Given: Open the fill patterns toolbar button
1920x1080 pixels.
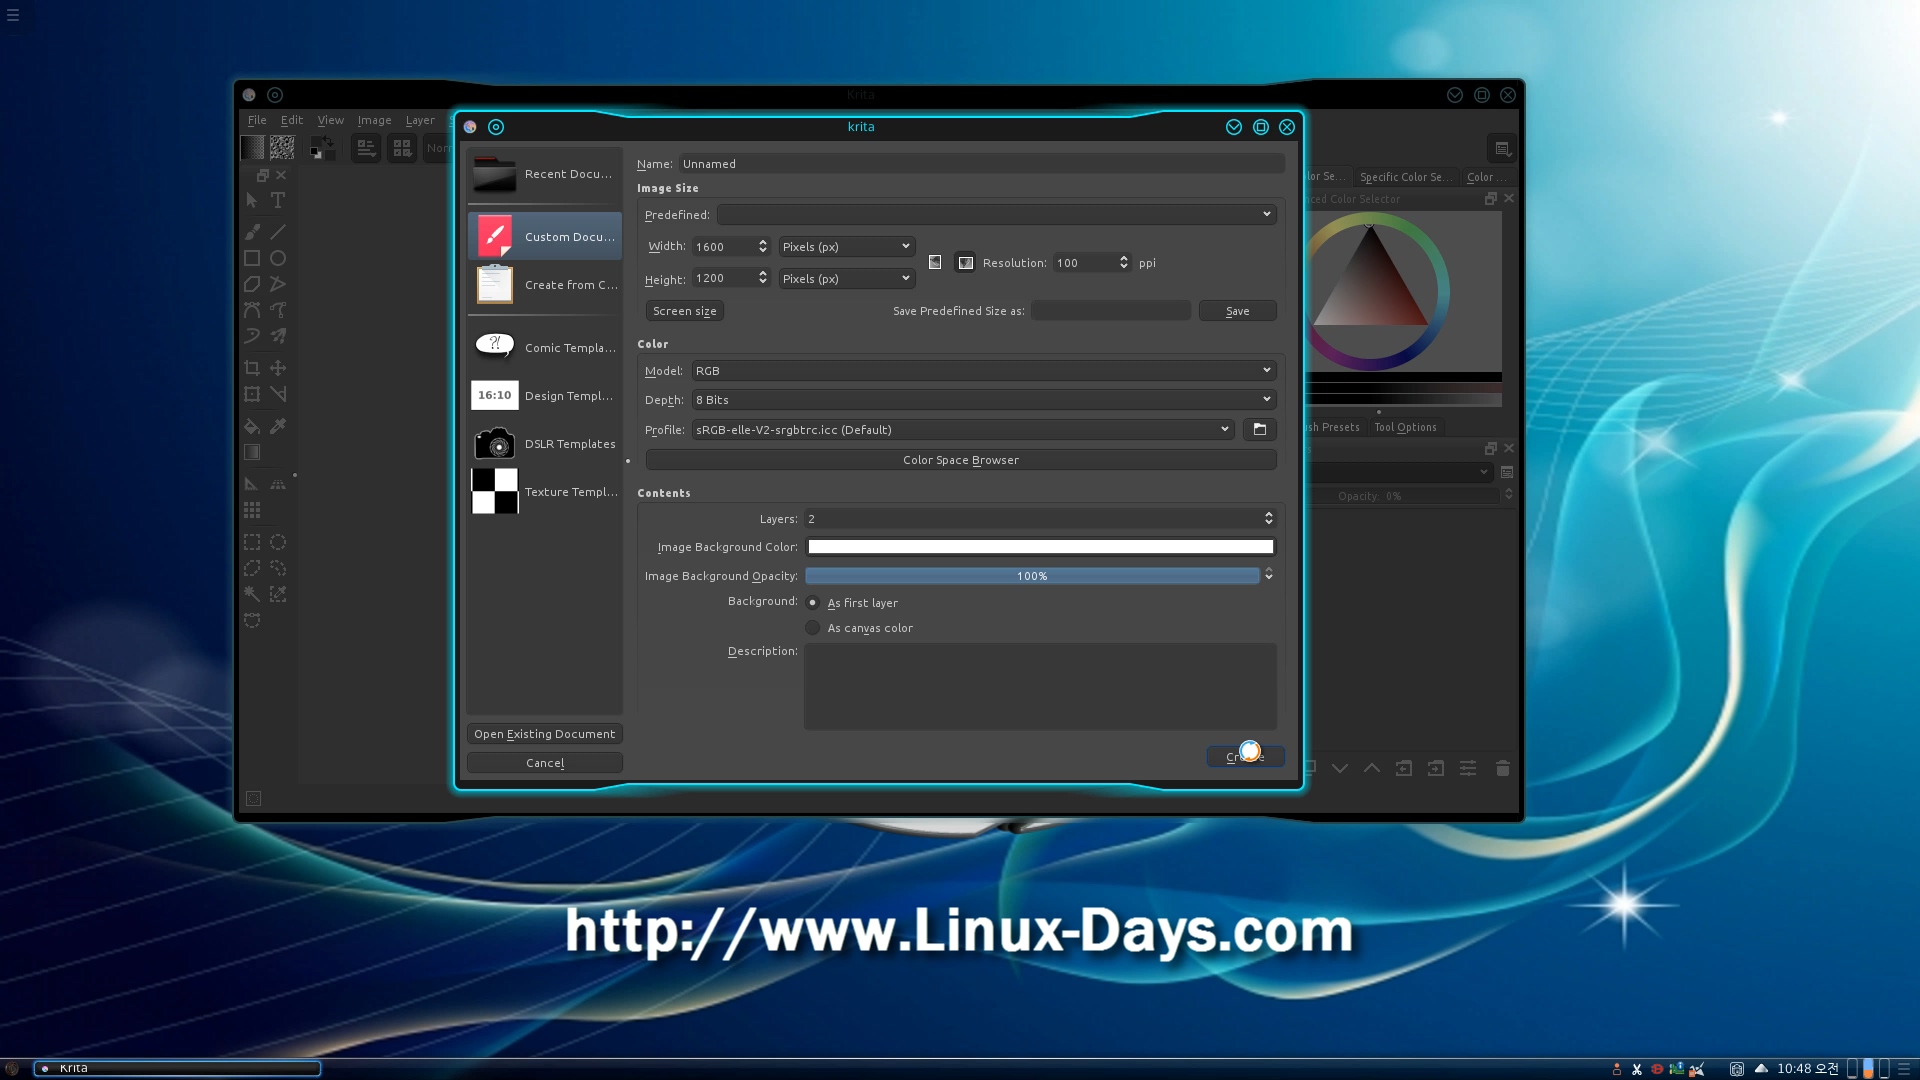Looking at the screenshot, I should click(282, 148).
